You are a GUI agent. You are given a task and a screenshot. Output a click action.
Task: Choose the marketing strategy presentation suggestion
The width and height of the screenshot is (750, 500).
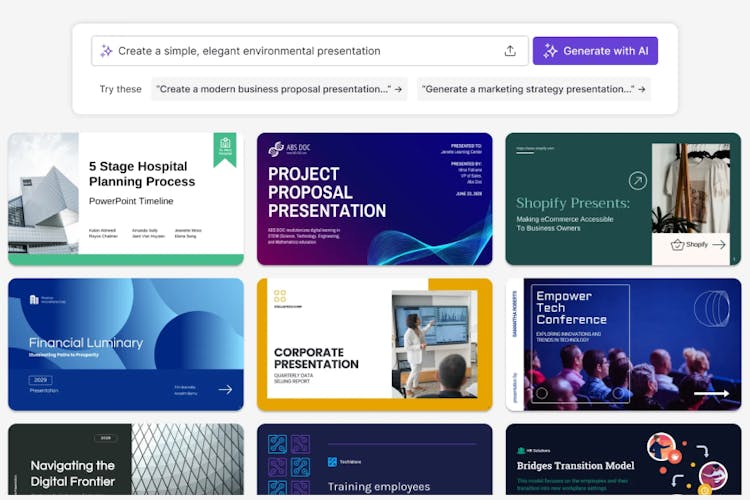(533, 89)
